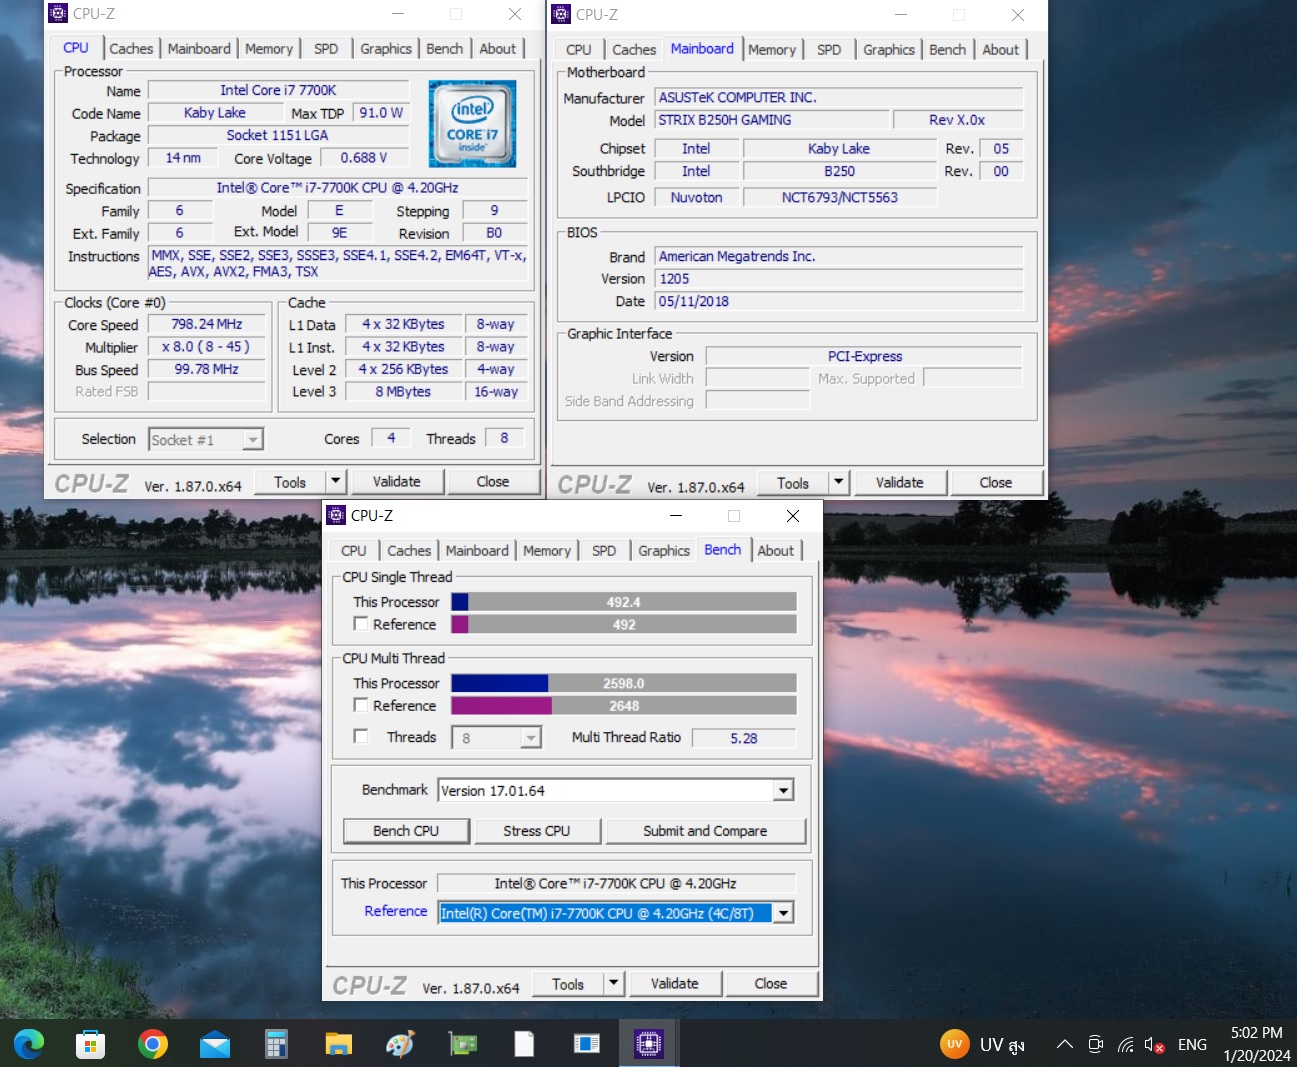Check the Threads checkbox in Bench
This screenshot has width=1297, height=1067.
point(361,737)
